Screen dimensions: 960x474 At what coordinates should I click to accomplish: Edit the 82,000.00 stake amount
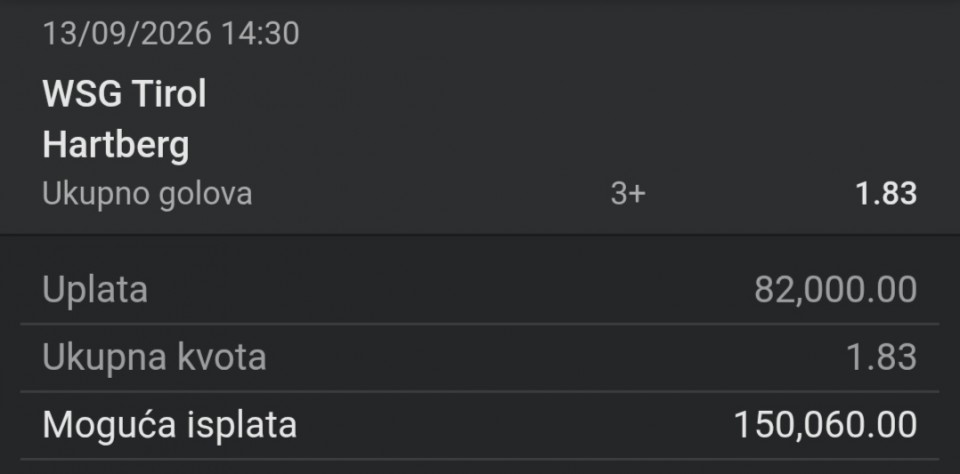tap(835, 290)
